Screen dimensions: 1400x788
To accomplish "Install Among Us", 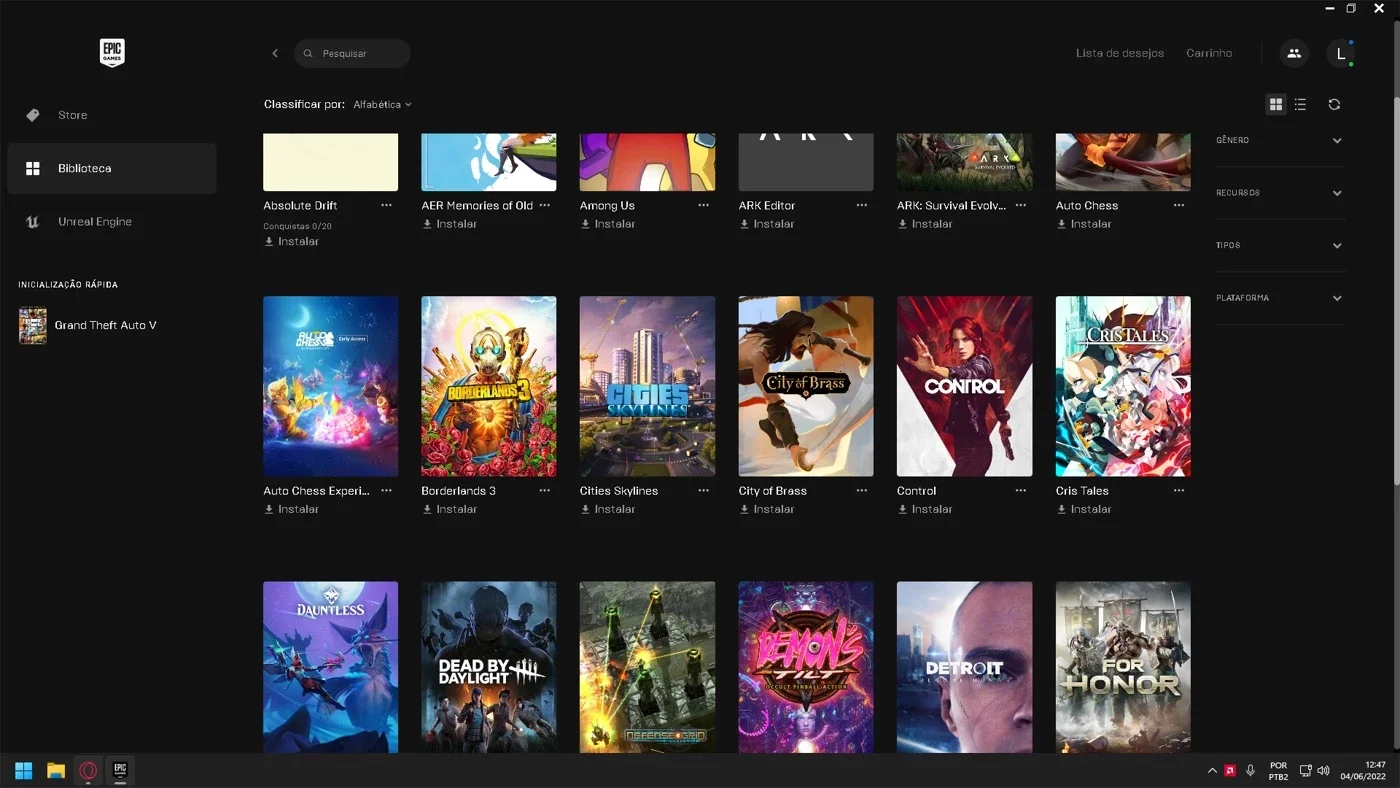I will point(608,224).
